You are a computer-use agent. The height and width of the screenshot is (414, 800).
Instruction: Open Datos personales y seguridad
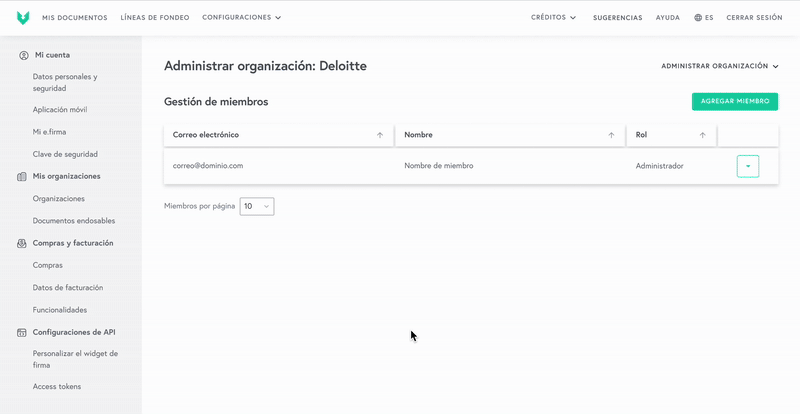(65, 83)
